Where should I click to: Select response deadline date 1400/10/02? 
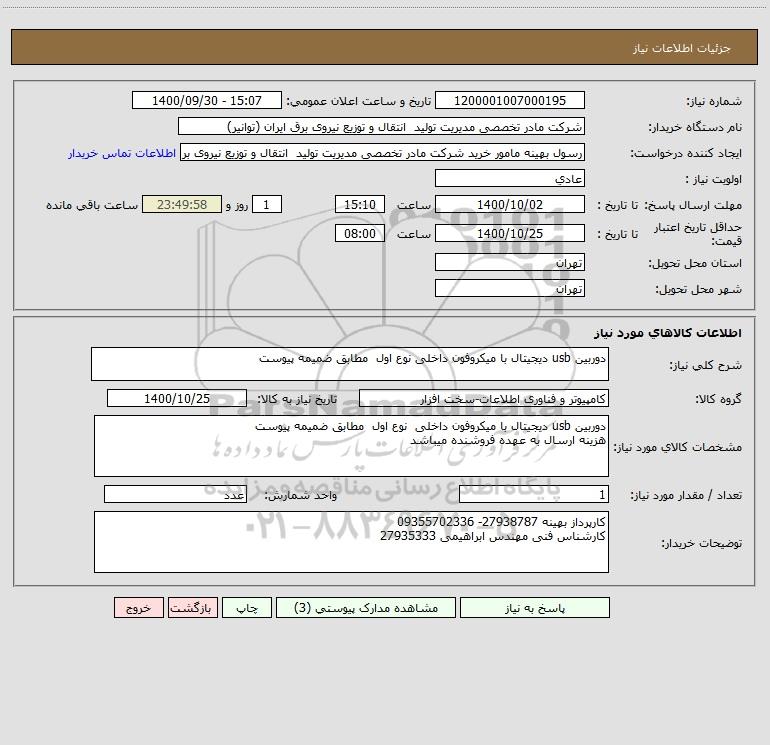click(x=510, y=204)
